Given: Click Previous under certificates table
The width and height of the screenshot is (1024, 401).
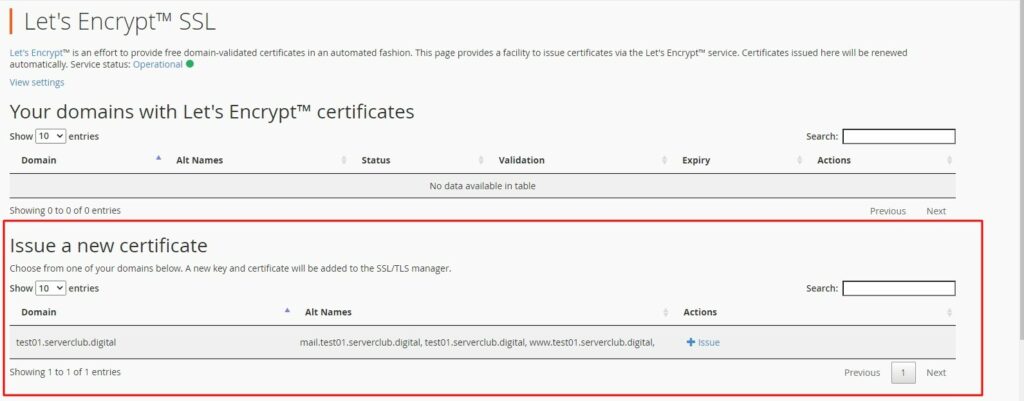Looking at the screenshot, I should coord(888,211).
